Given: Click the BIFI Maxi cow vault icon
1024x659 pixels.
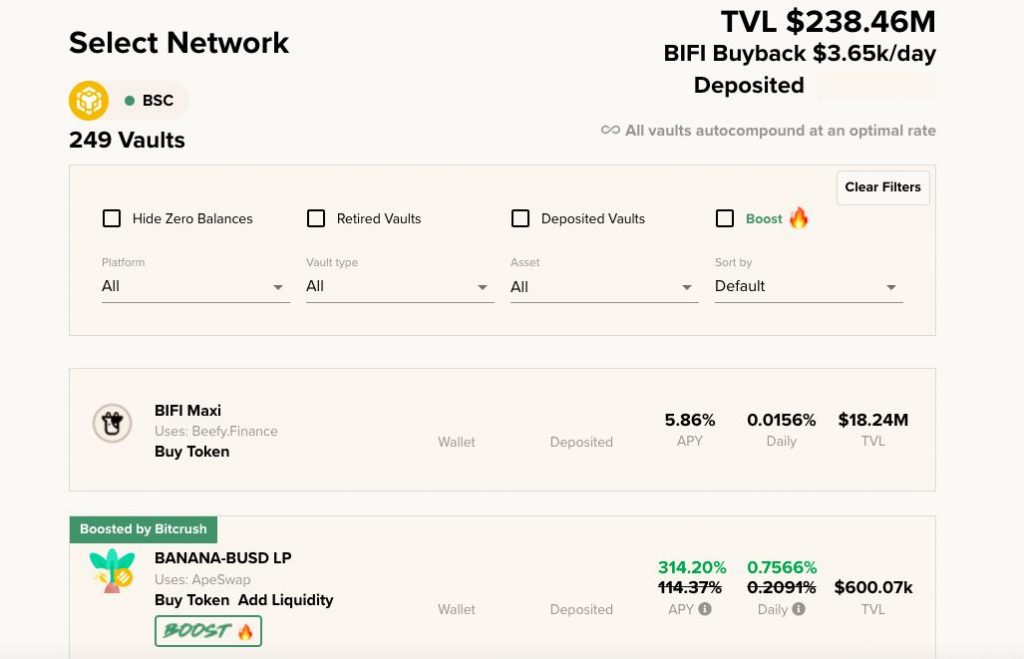Looking at the screenshot, I should [x=113, y=423].
